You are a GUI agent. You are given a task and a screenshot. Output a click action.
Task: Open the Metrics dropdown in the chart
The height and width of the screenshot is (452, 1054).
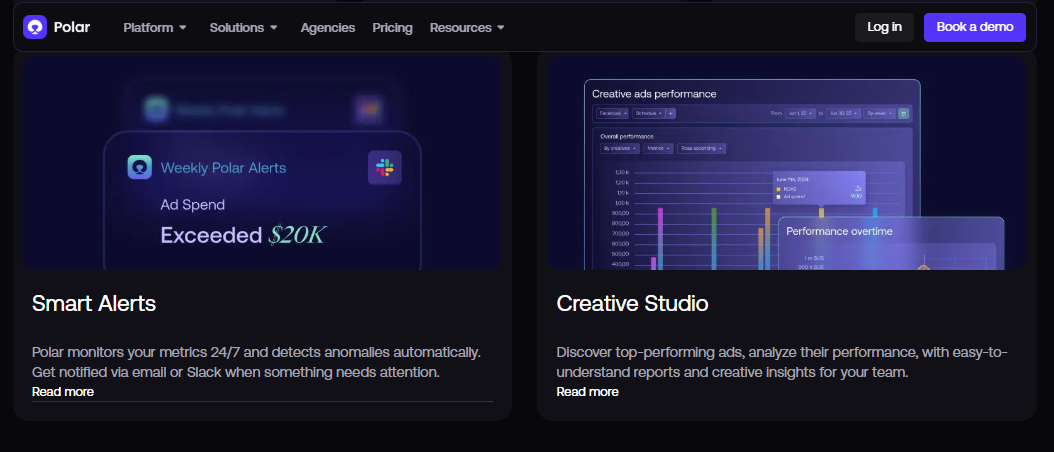658,149
